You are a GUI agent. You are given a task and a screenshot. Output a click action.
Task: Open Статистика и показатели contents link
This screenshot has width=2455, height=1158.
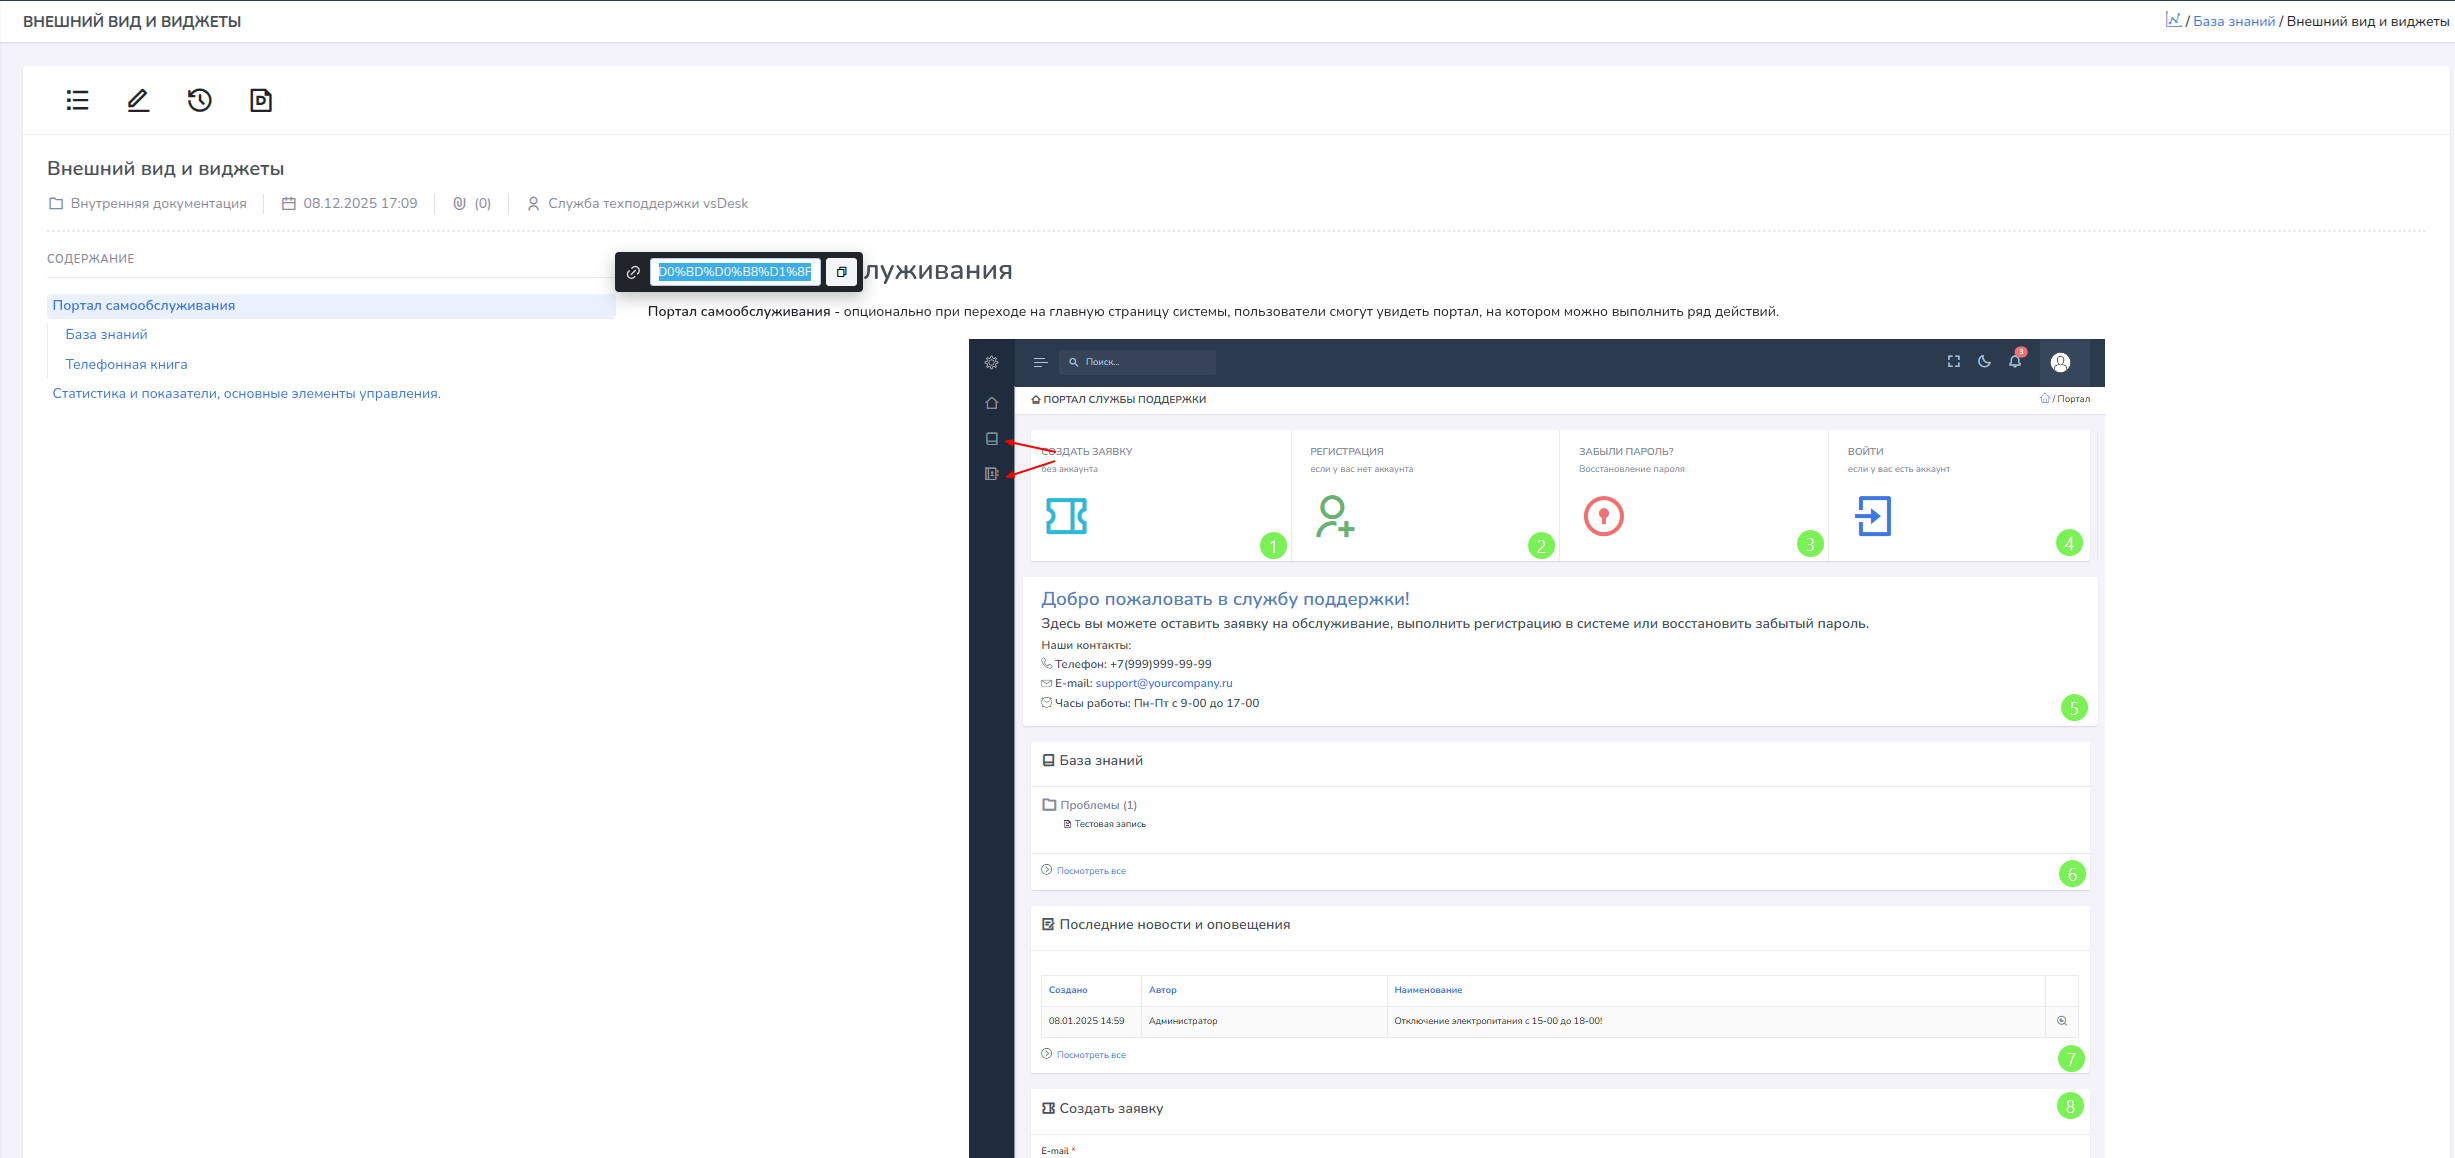click(x=246, y=393)
